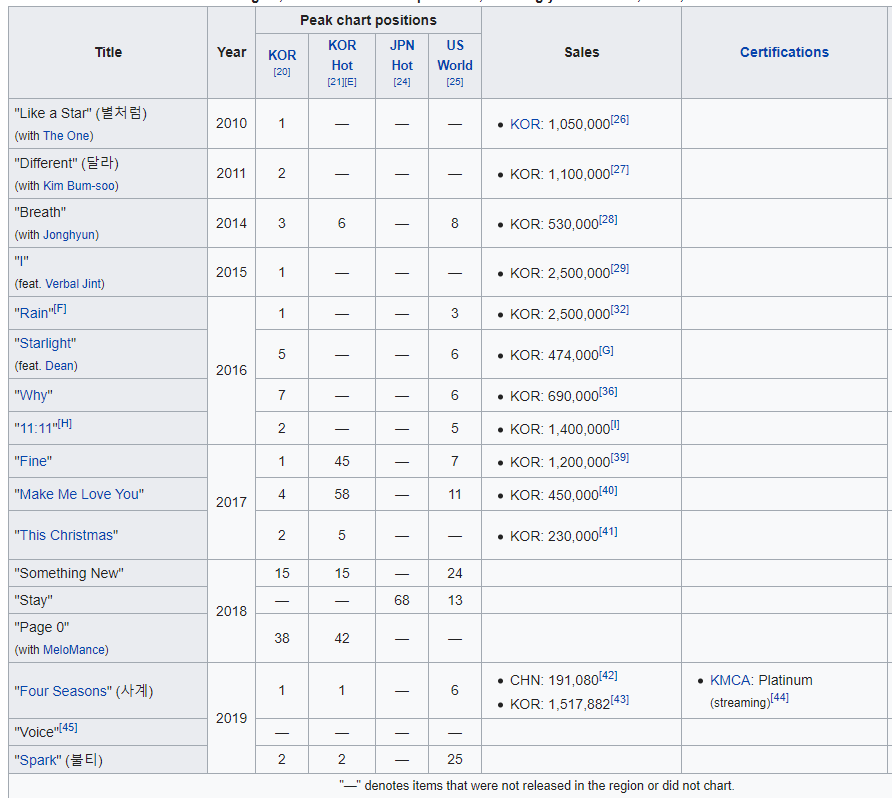Open the KMCA certification link
This screenshot has width=892, height=798.
click(730, 680)
